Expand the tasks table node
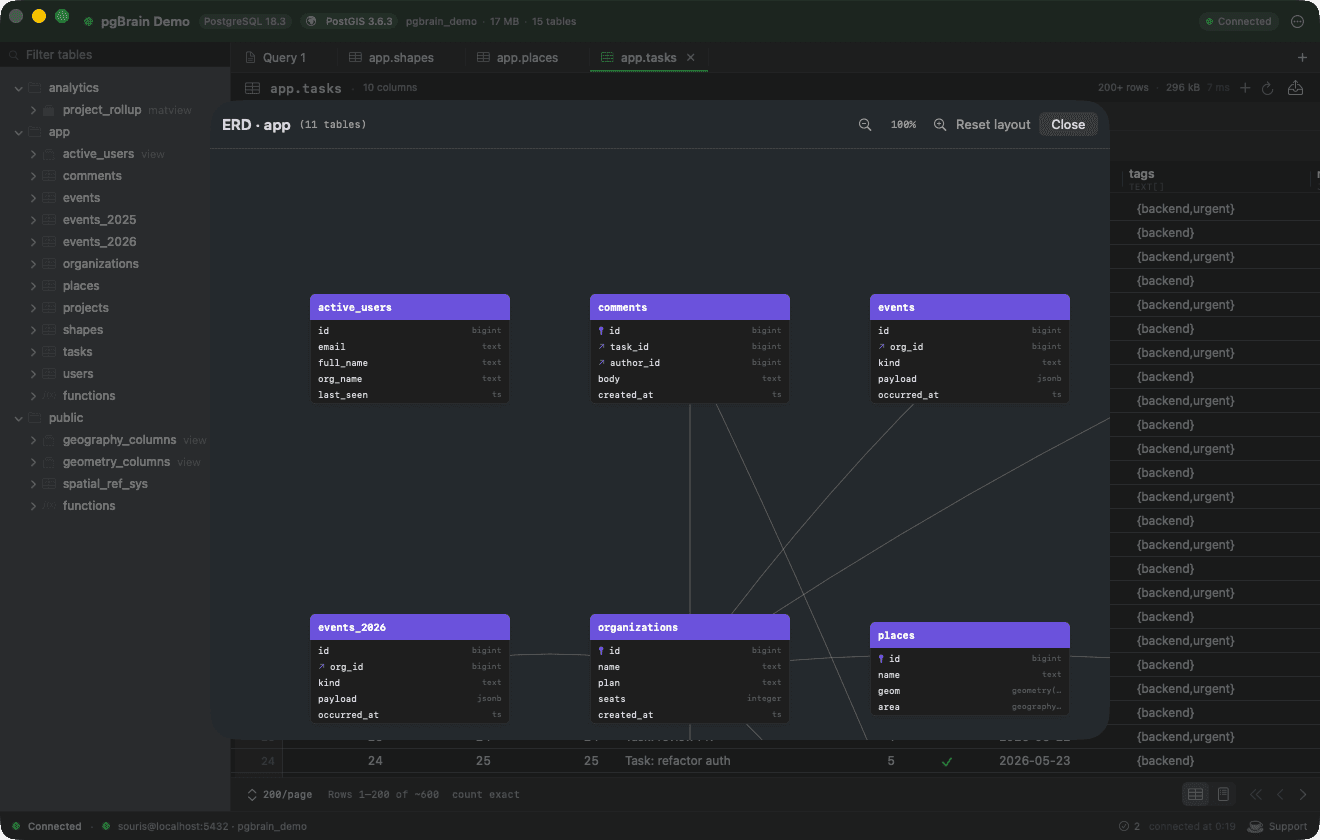Screen dimensions: 1320x840 (33, 352)
